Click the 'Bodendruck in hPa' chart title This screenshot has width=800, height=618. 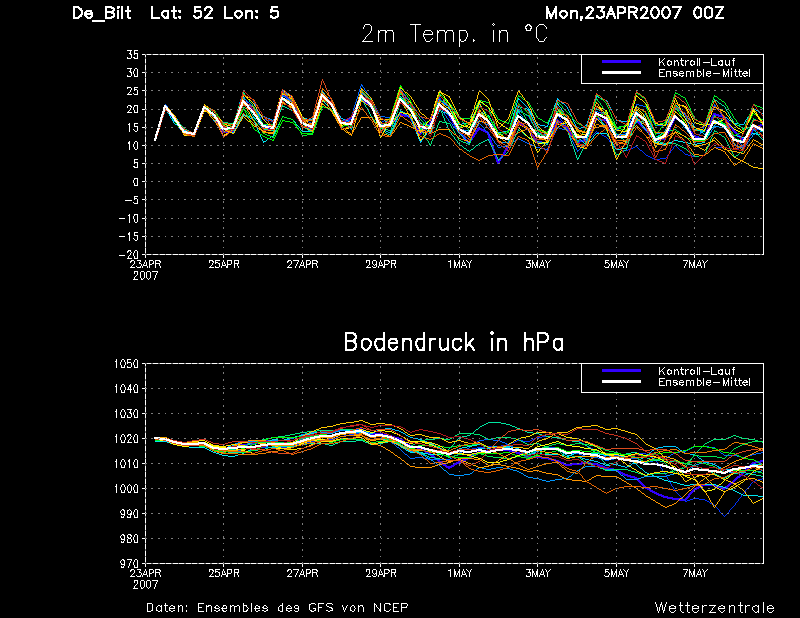click(x=454, y=342)
